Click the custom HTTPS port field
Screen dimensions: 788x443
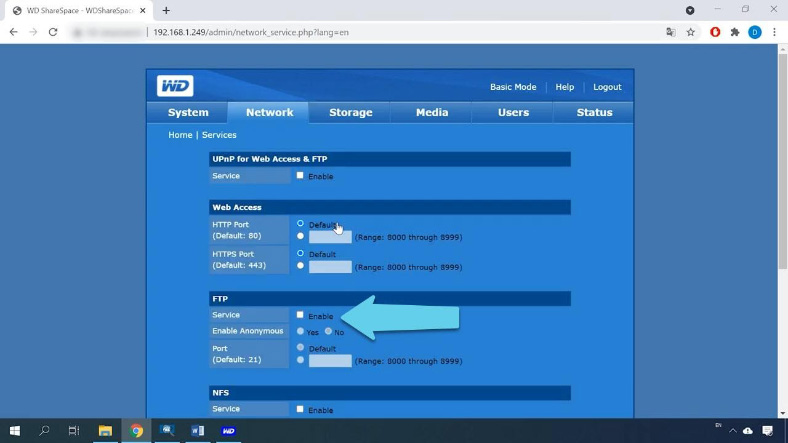[x=330, y=267]
